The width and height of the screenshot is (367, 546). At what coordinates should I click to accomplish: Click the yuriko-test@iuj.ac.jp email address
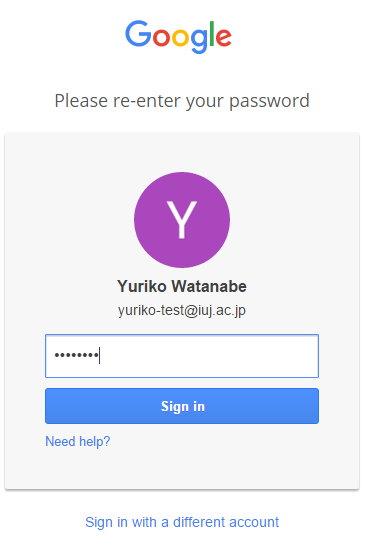coord(182,310)
